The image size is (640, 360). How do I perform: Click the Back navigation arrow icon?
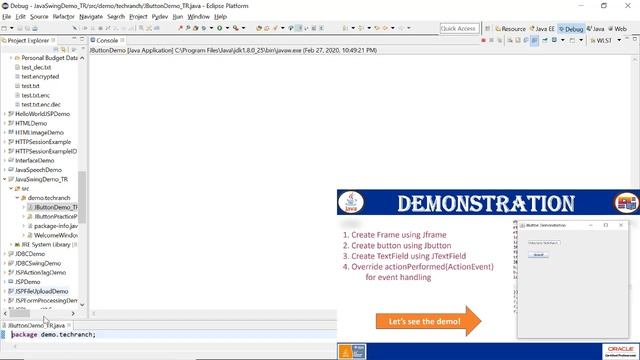385,28
